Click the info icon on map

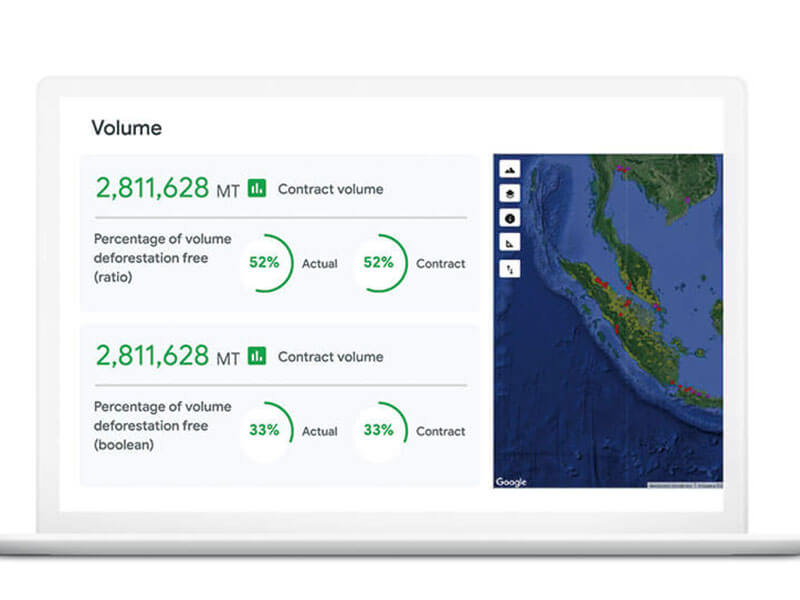(509, 218)
